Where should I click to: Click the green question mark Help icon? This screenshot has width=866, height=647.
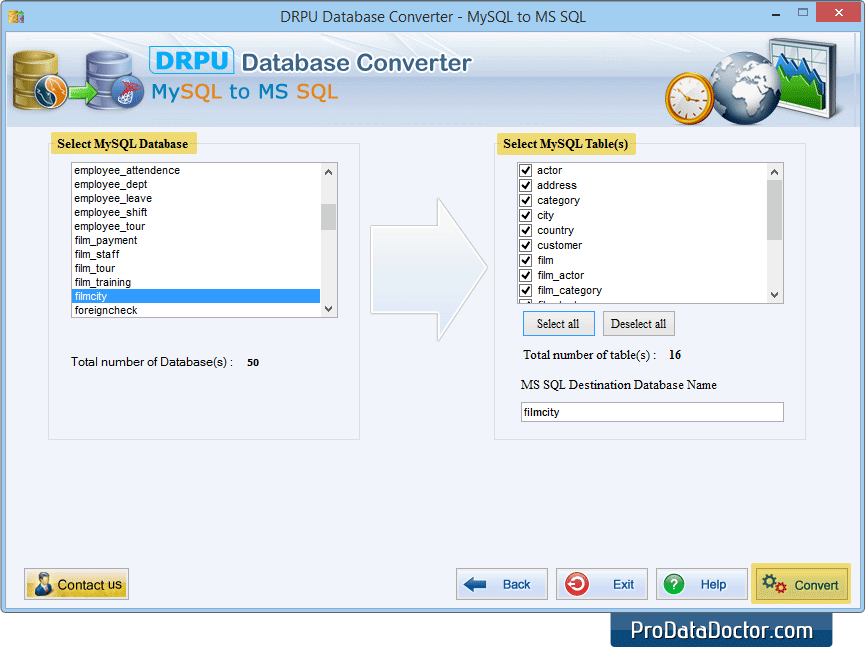674,584
